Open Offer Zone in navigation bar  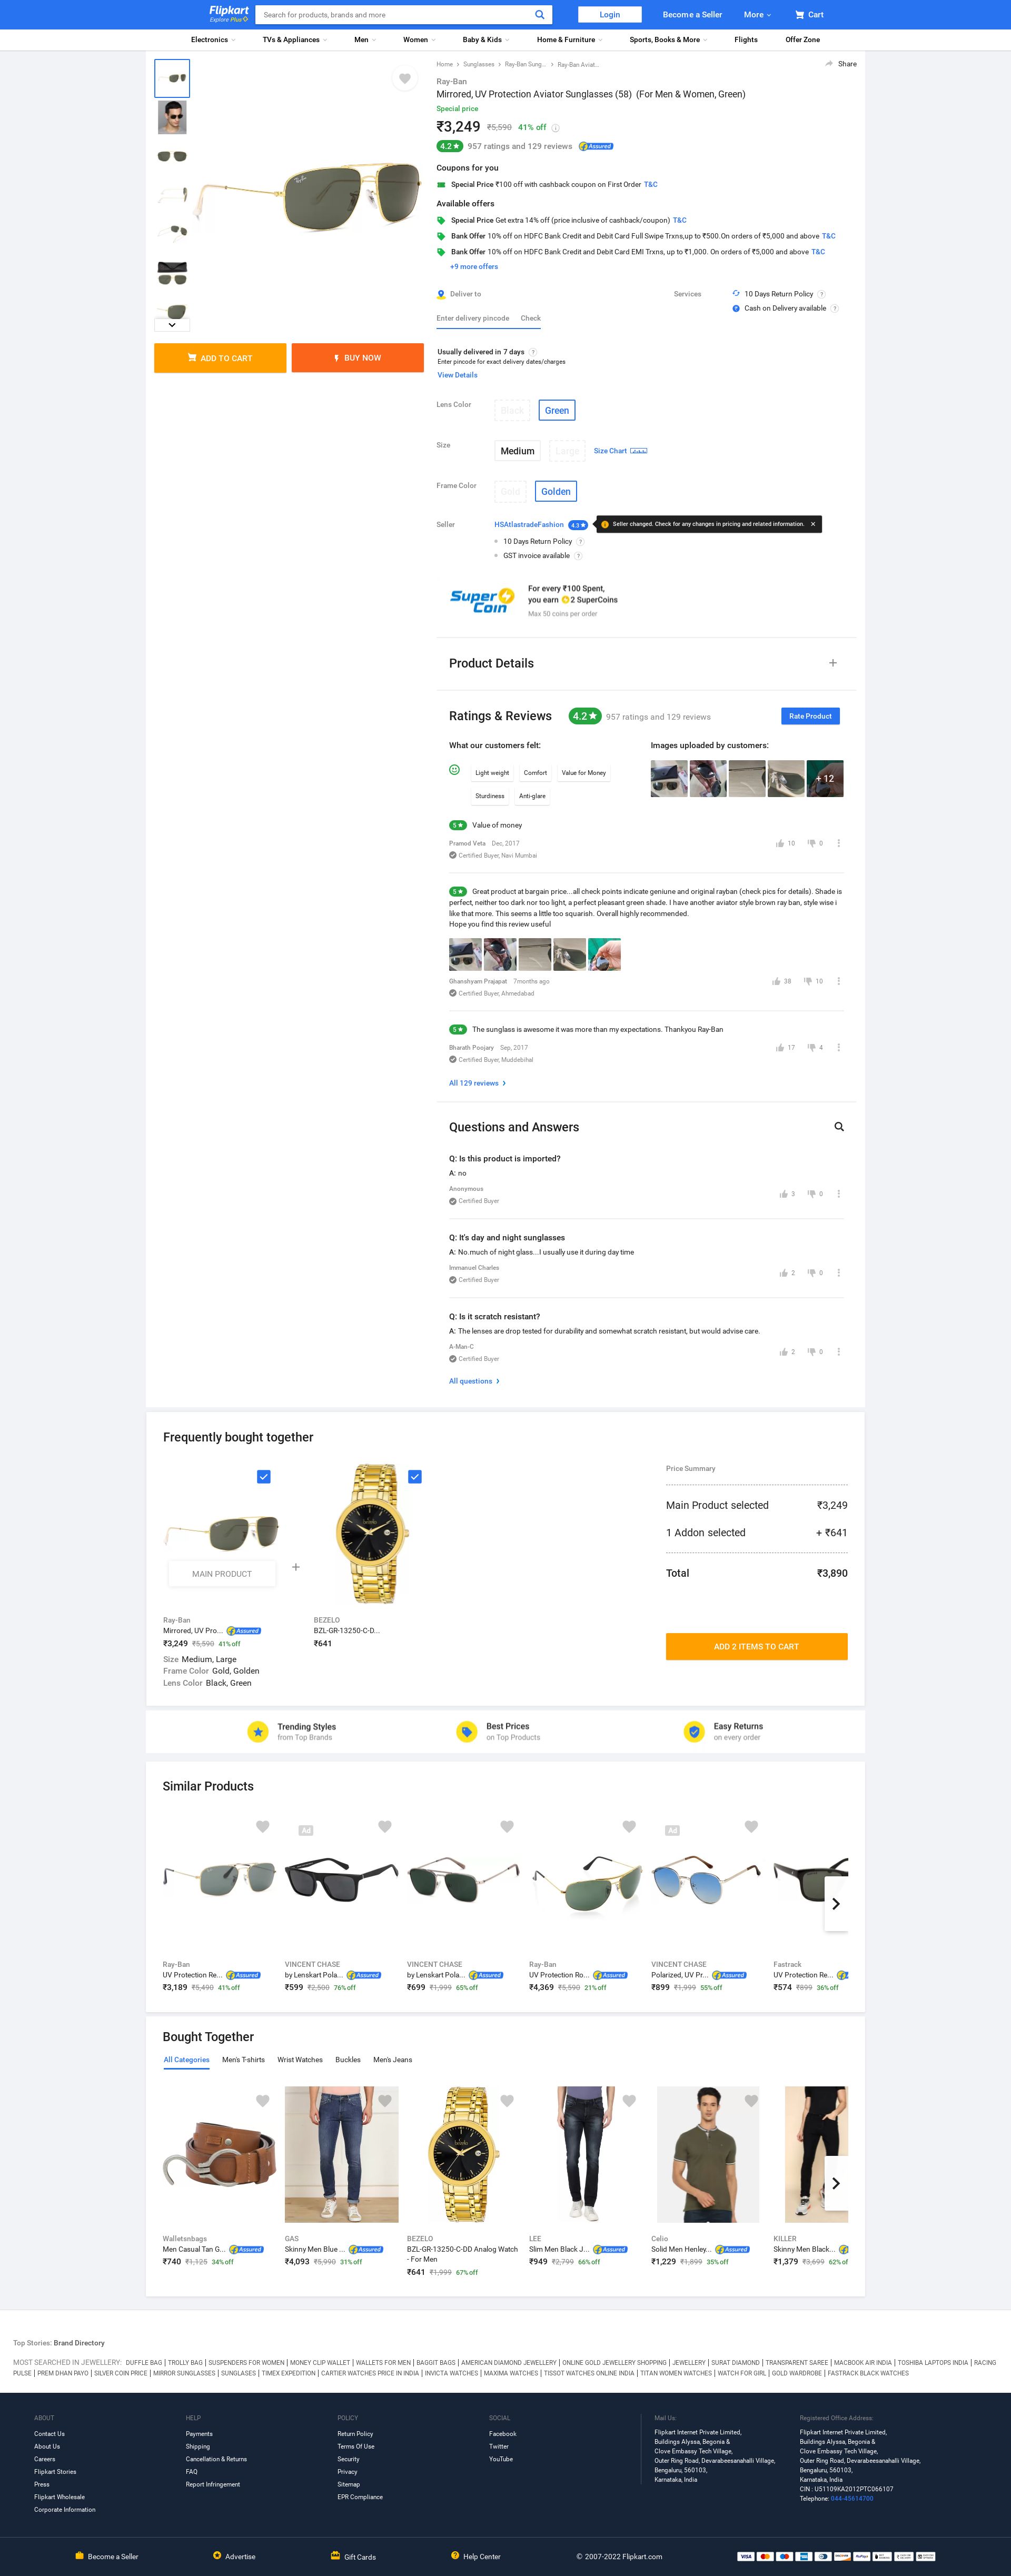point(803,40)
